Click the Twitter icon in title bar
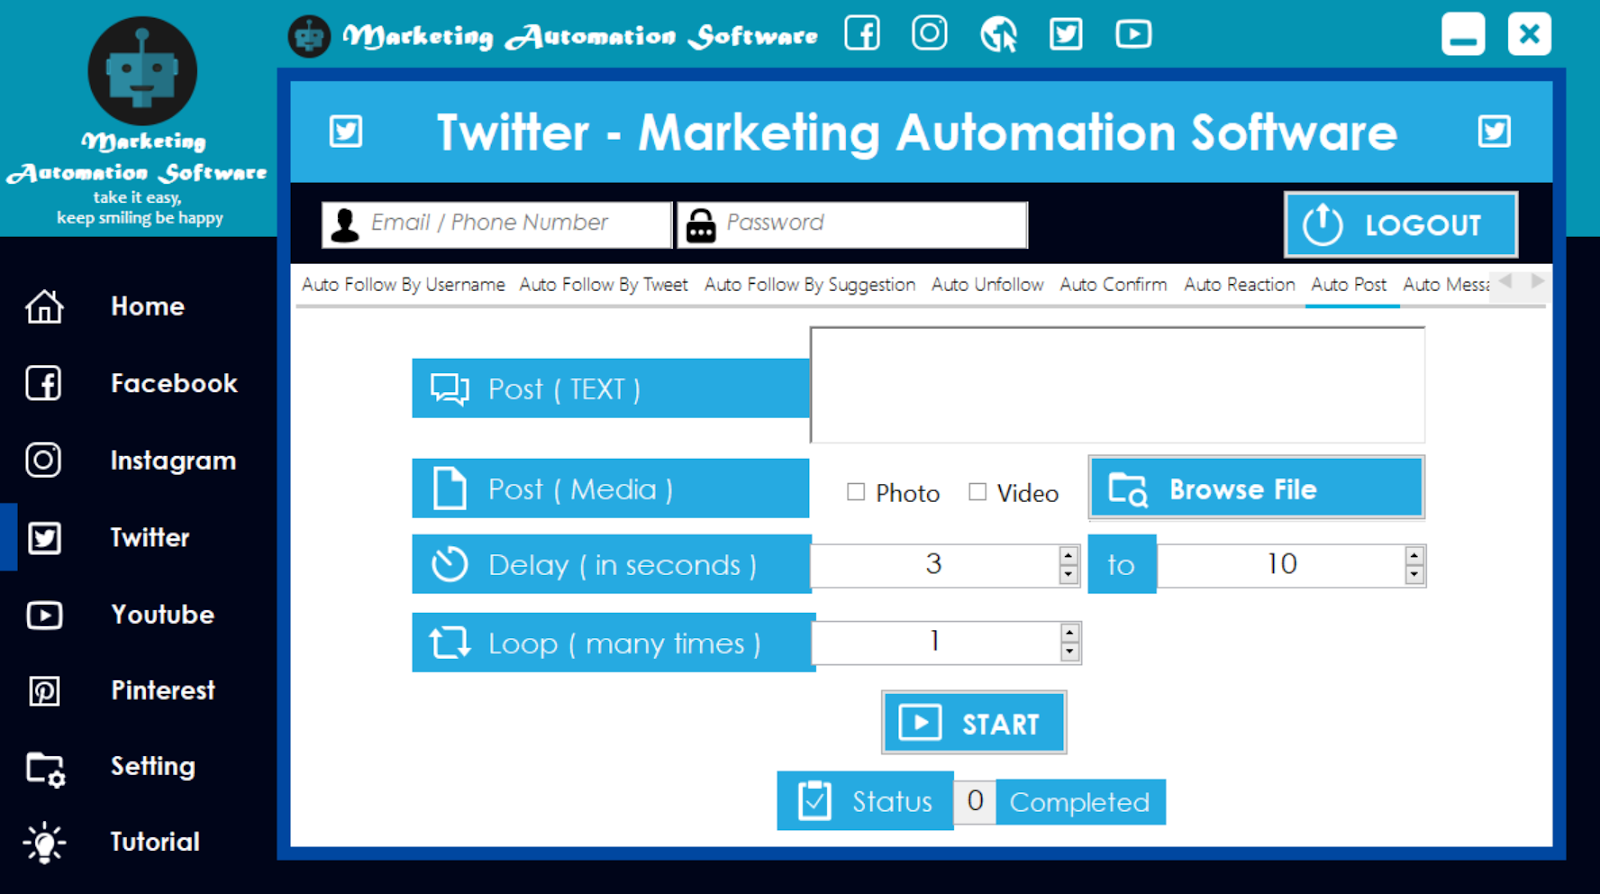 click(x=1065, y=34)
